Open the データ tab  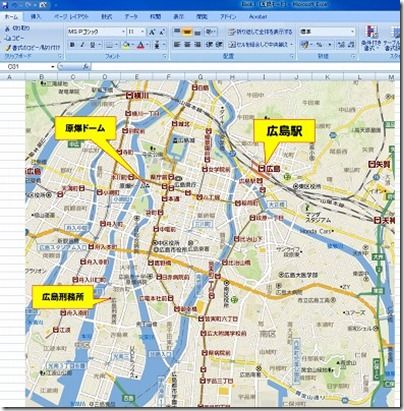click(x=131, y=16)
